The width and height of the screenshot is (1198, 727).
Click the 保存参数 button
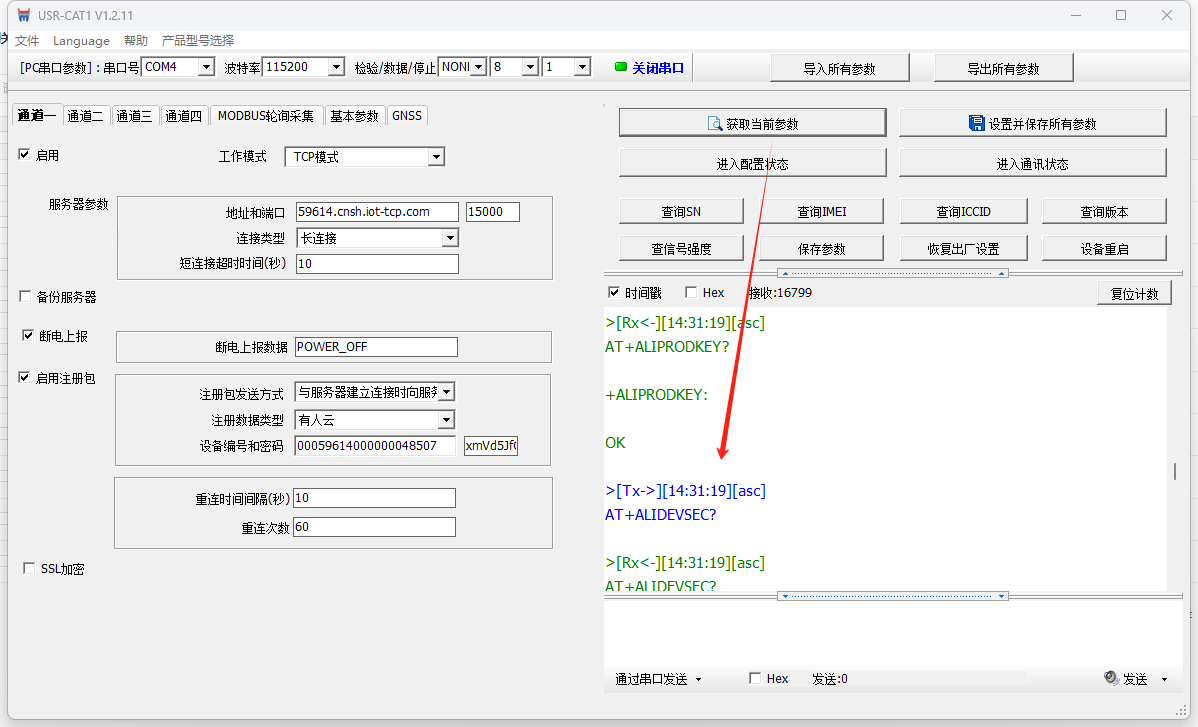click(x=822, y=249)
